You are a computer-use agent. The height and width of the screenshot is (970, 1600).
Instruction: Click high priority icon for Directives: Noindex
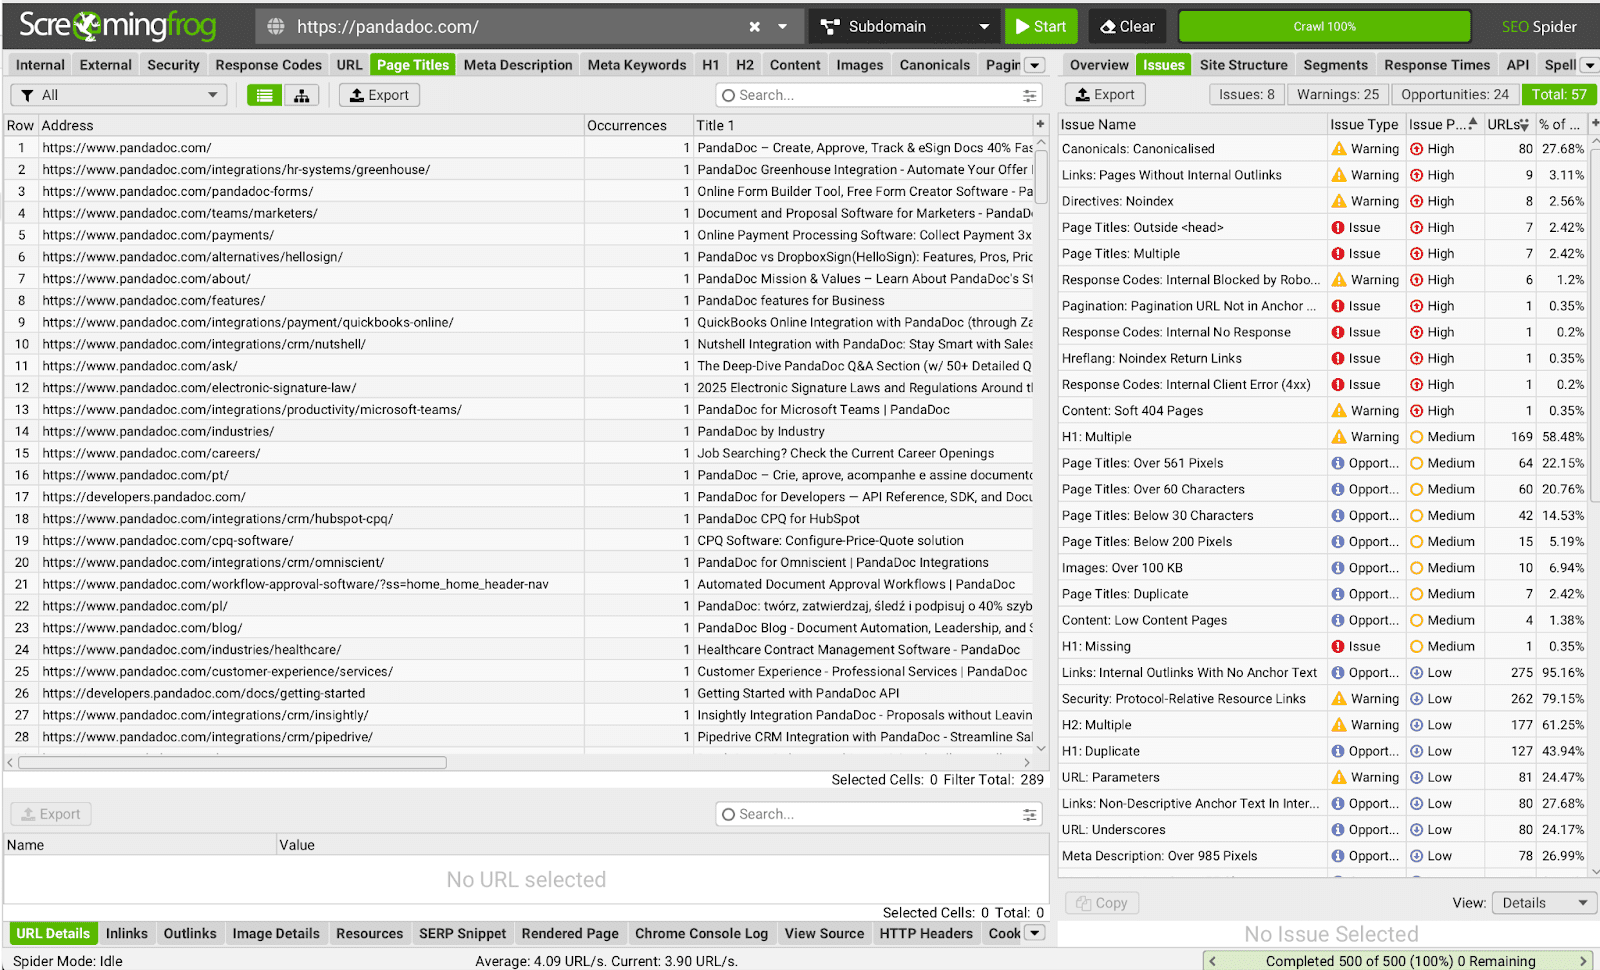click(x=1416, y=201)
